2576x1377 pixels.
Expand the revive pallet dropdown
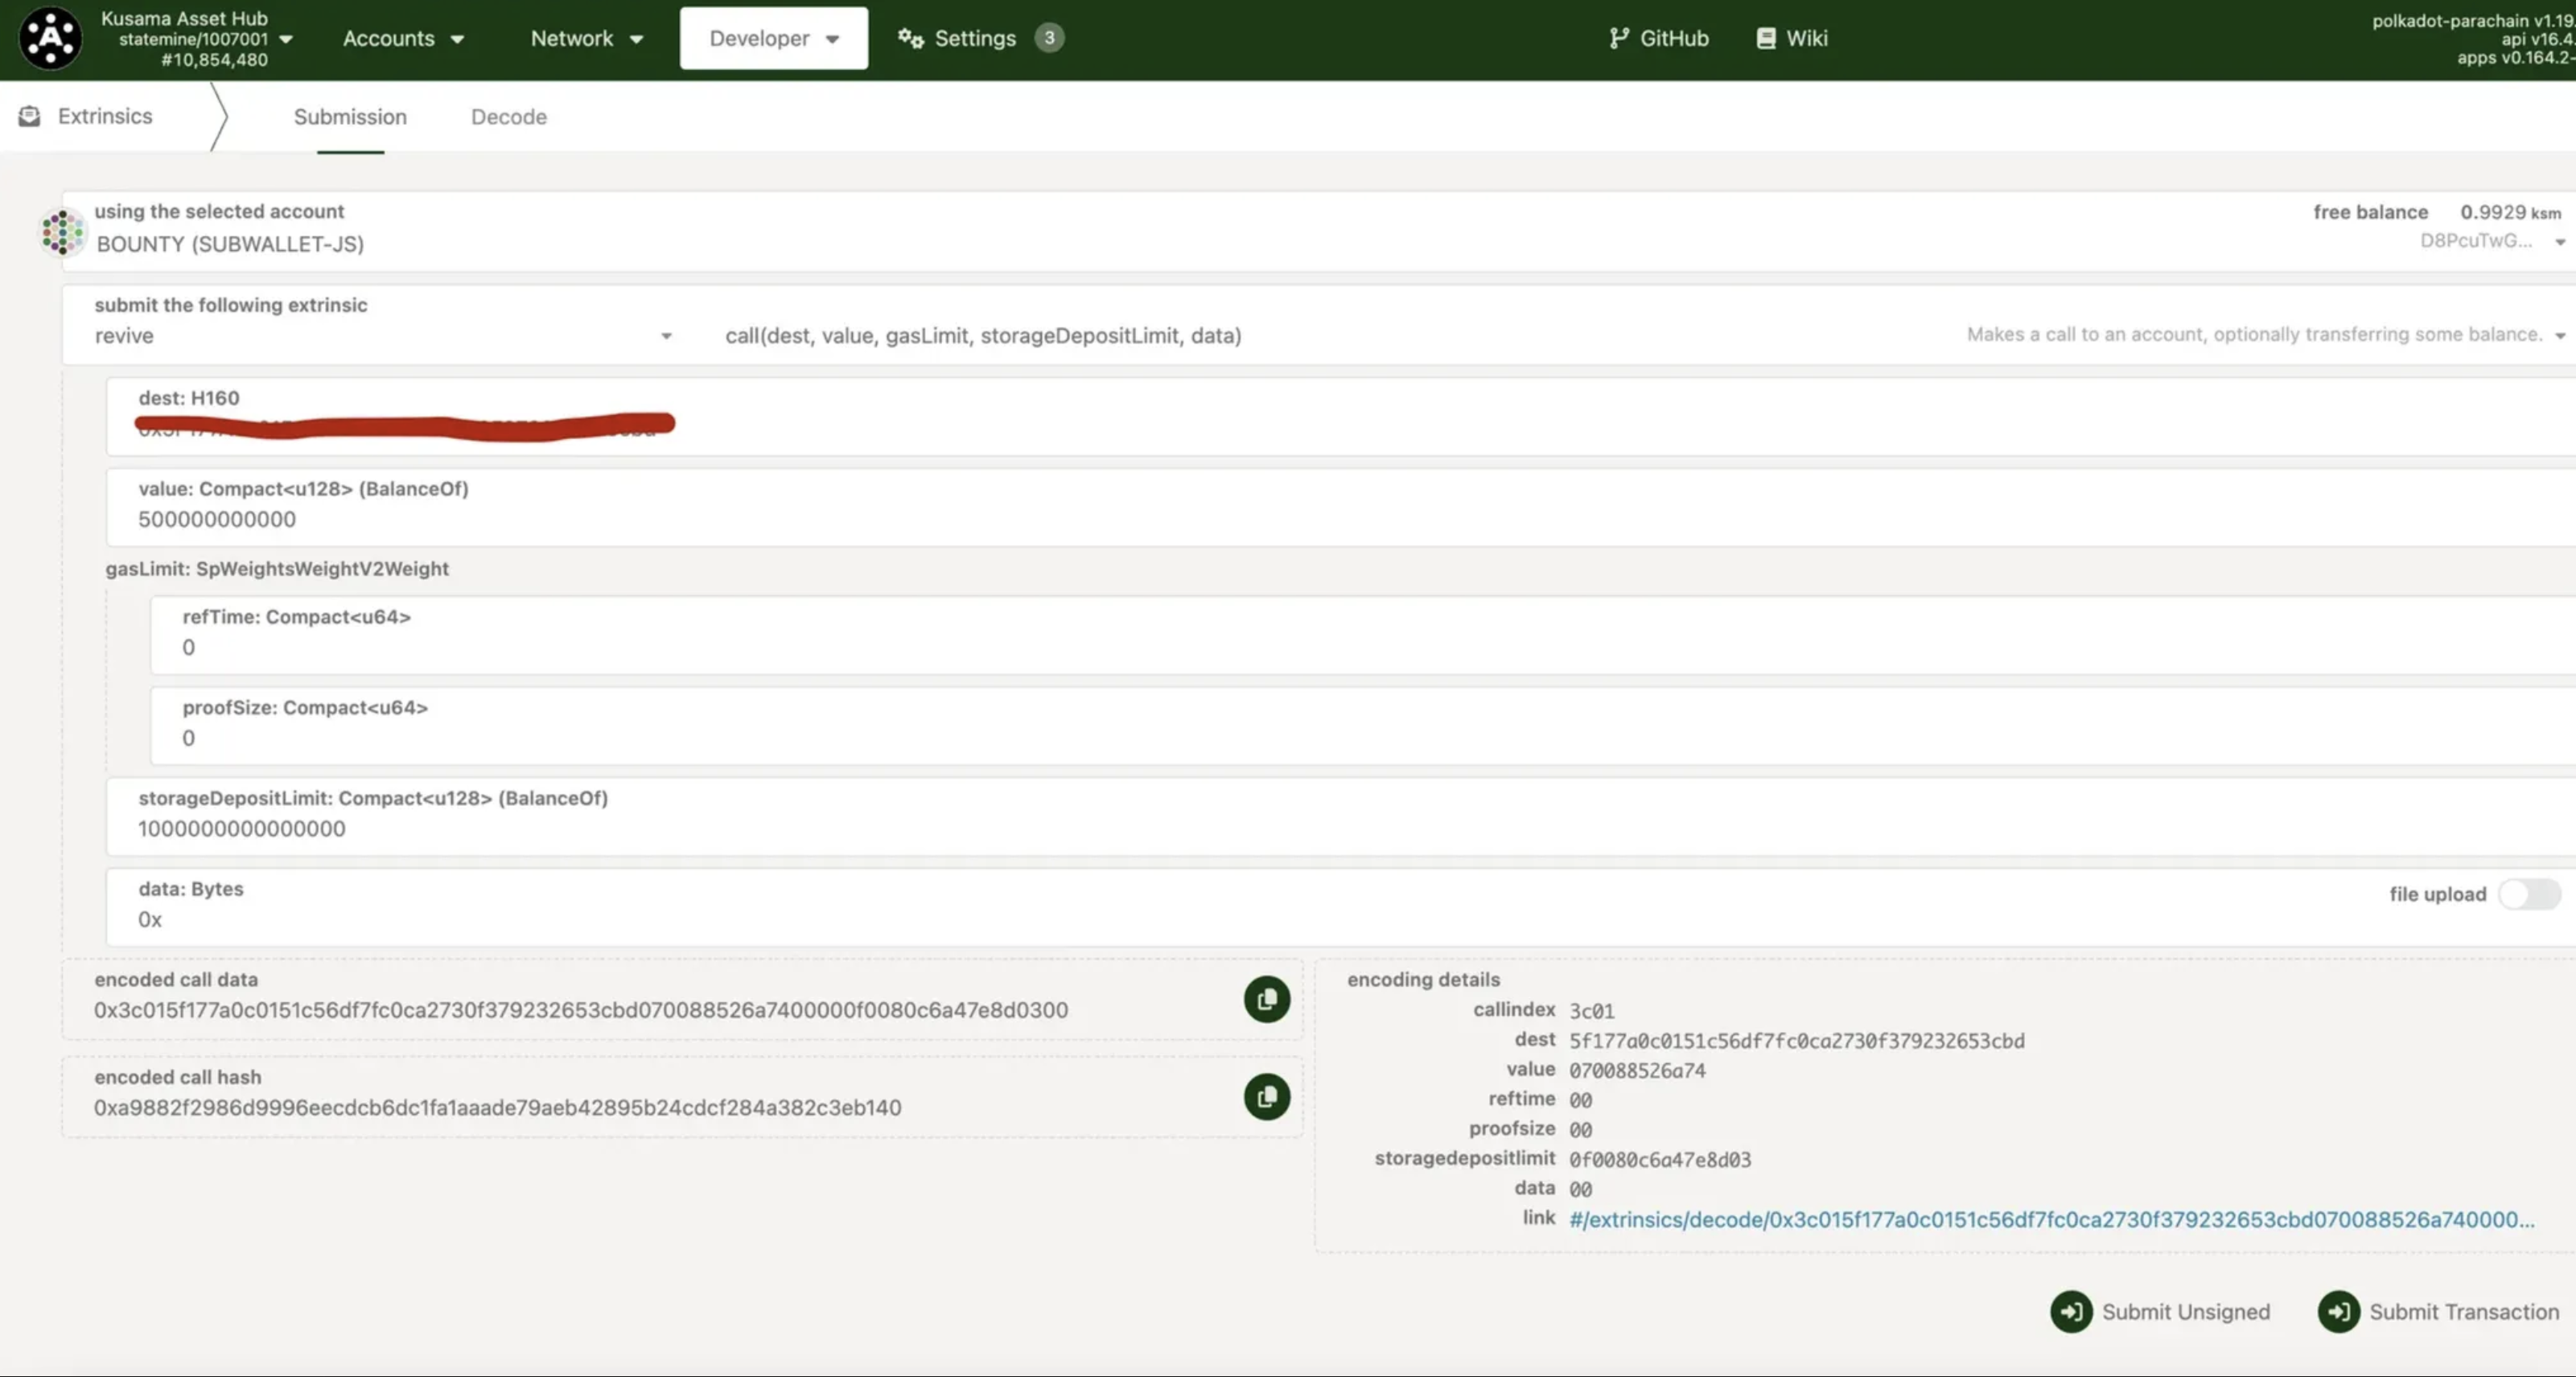click(x=666, y=336)
